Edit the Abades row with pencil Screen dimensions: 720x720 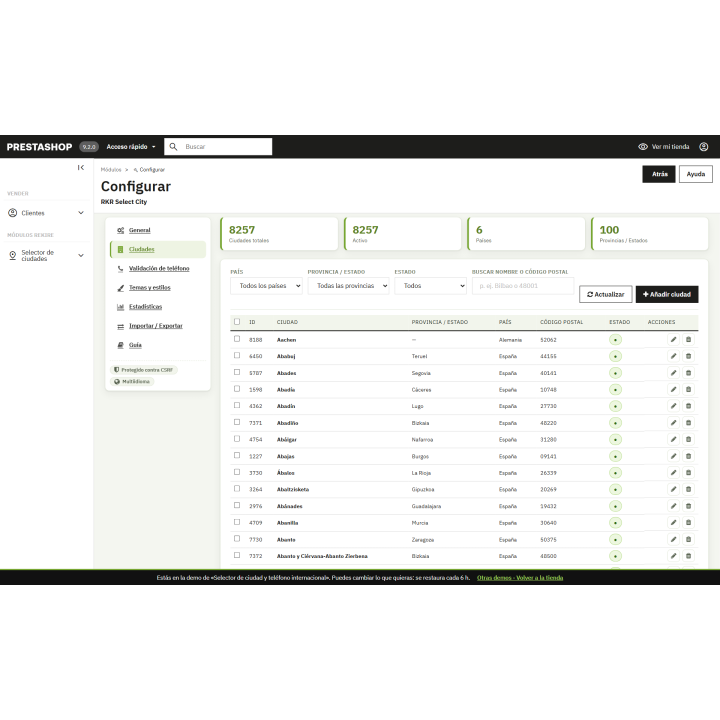673,373
